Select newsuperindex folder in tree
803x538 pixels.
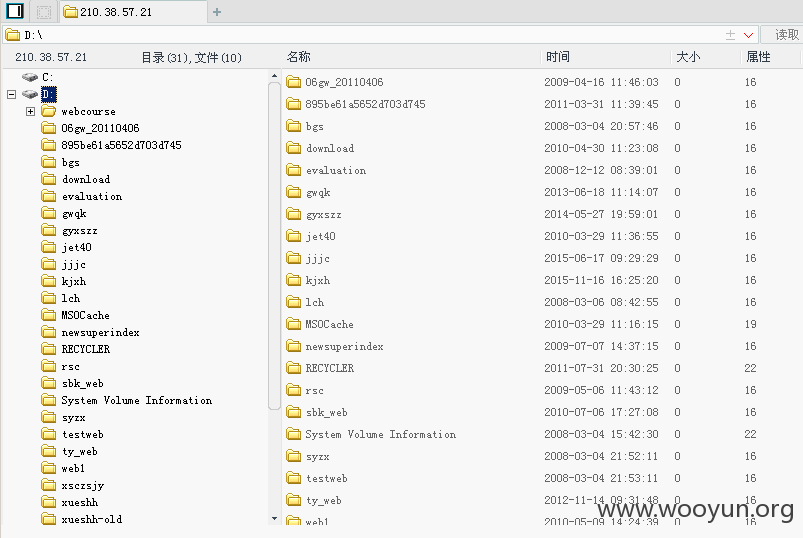click(x=100, y=332)
